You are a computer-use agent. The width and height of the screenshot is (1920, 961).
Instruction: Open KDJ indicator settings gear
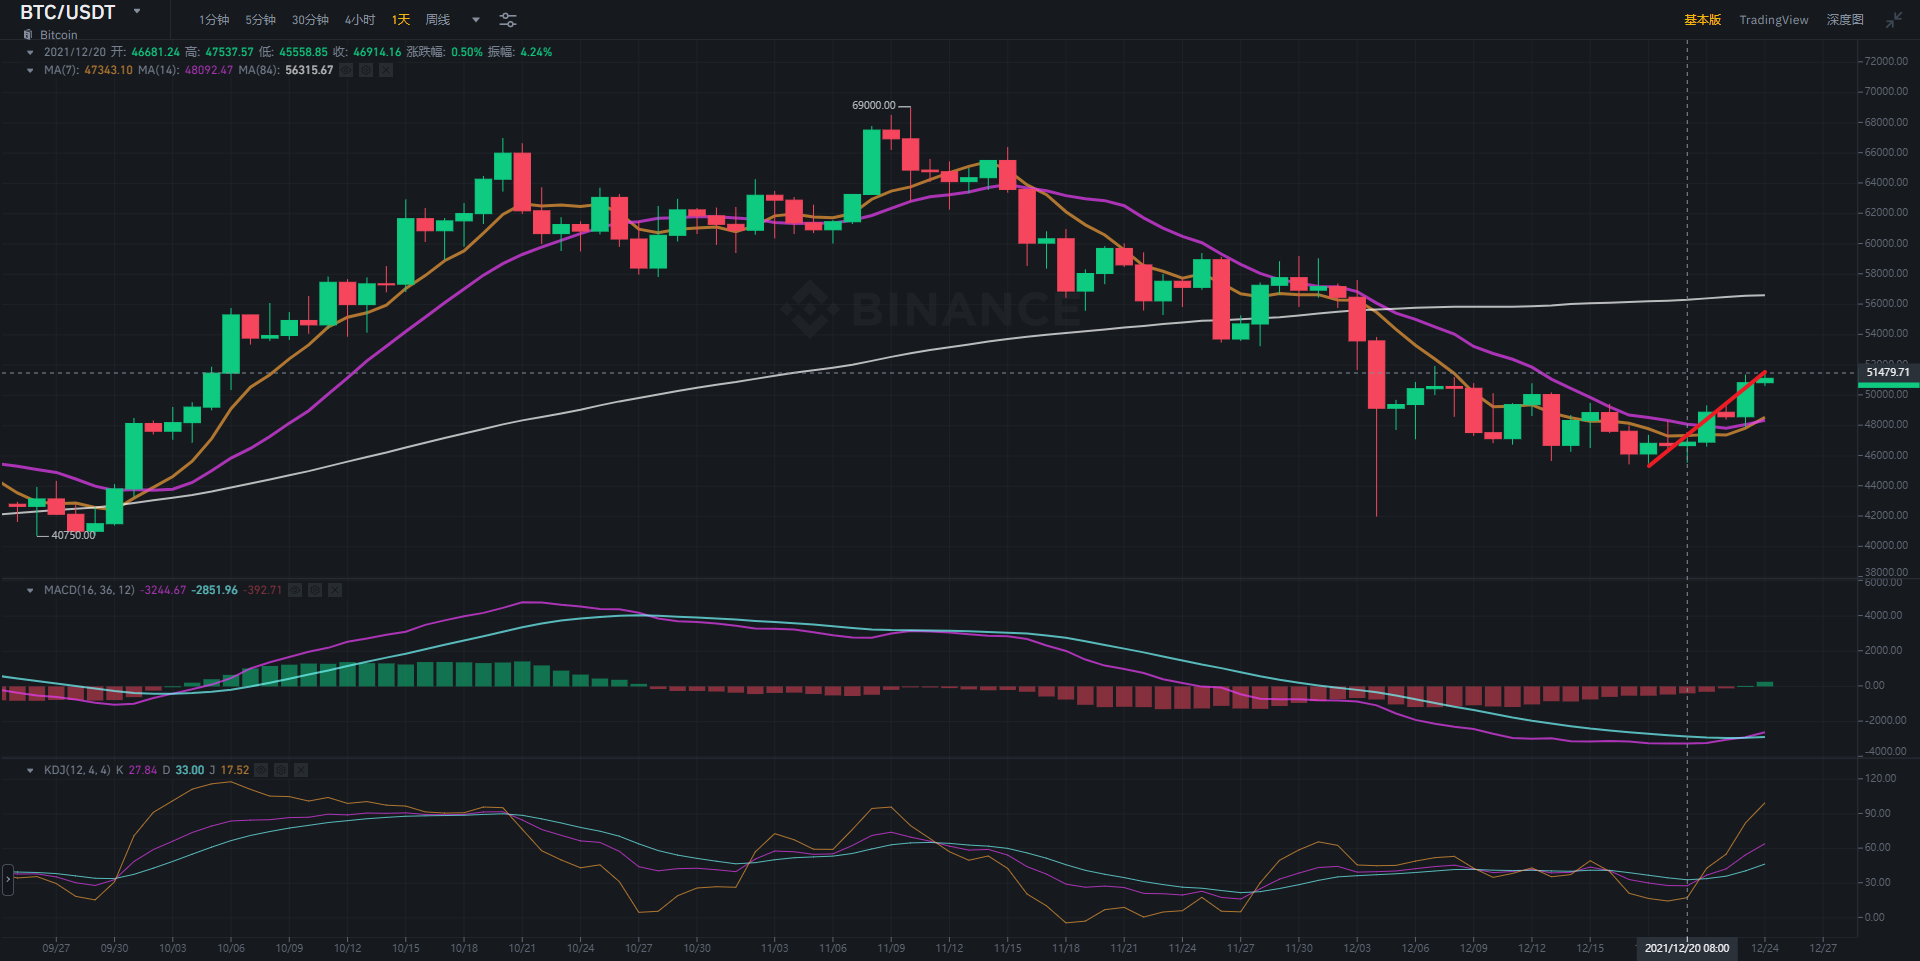[x=281, y=770]
